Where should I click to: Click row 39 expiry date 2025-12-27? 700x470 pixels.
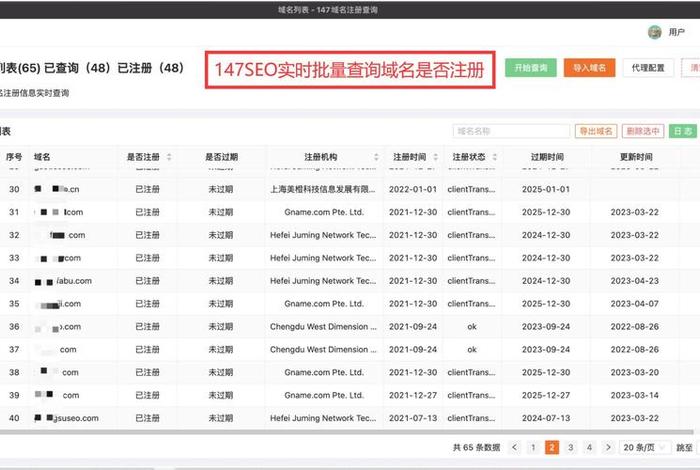pyautogui.click(x=546, y=395)
